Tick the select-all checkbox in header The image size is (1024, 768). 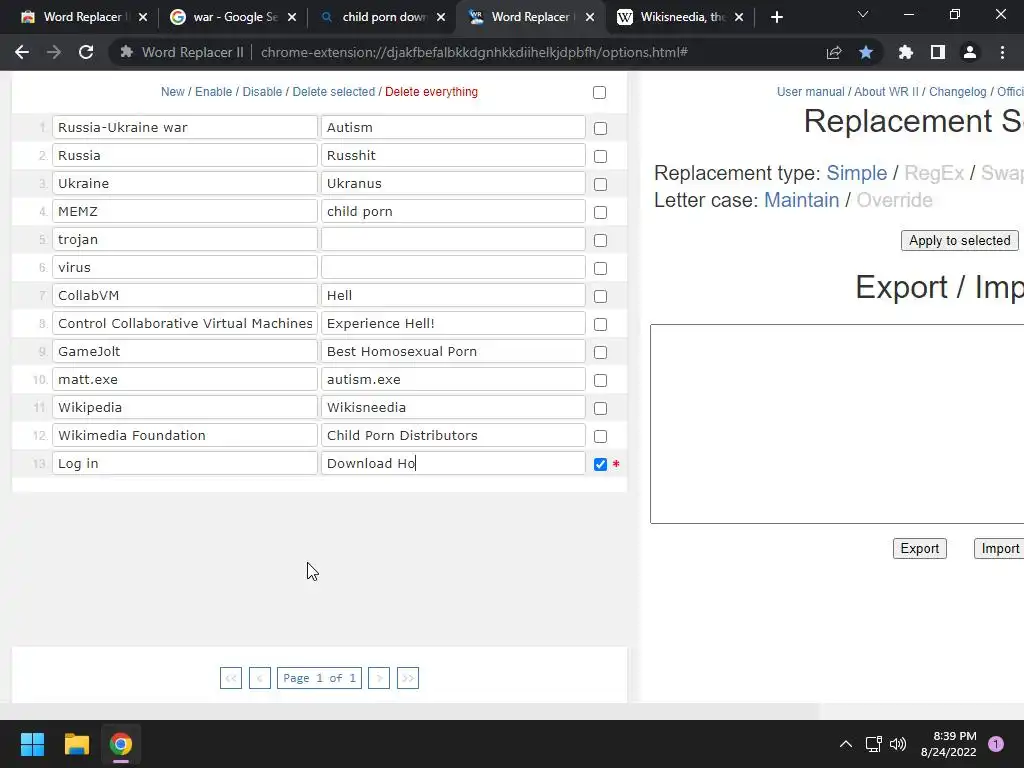tap(600, 93)
